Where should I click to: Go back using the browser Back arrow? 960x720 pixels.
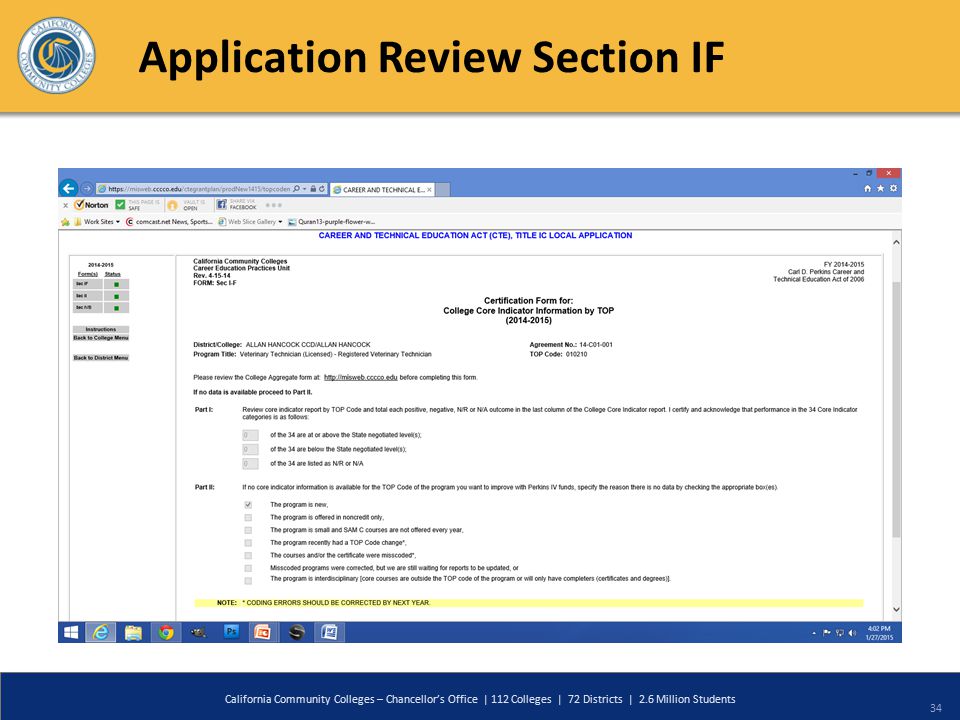pos(69,188)
